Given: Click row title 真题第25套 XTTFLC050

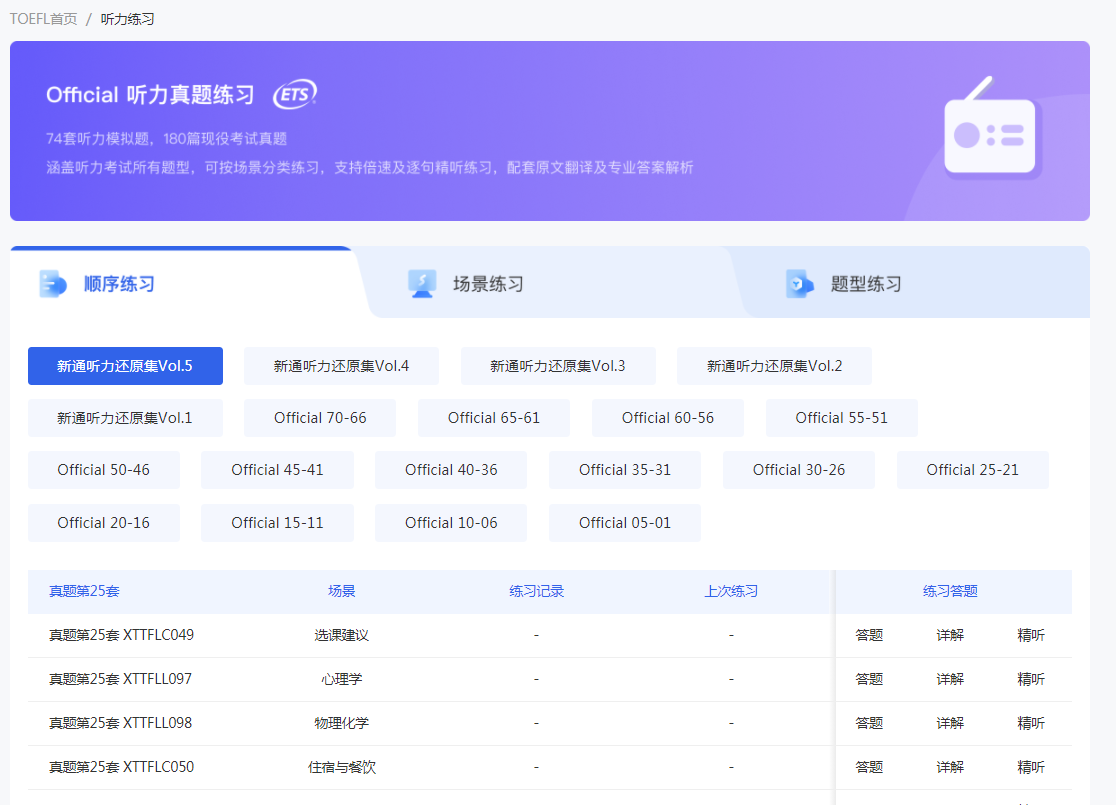Looking at the screenshot, I should tap(121, 767).
